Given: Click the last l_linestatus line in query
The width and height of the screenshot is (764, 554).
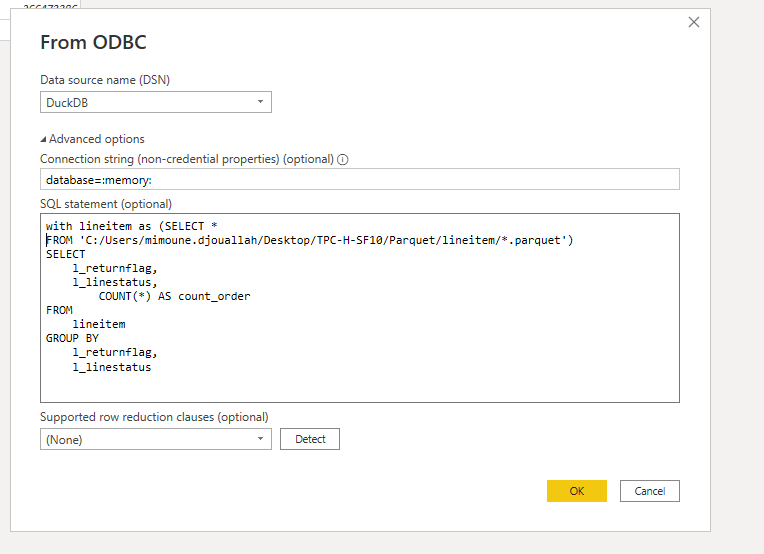Looking at the screenshot, I should tap(112, 366).
